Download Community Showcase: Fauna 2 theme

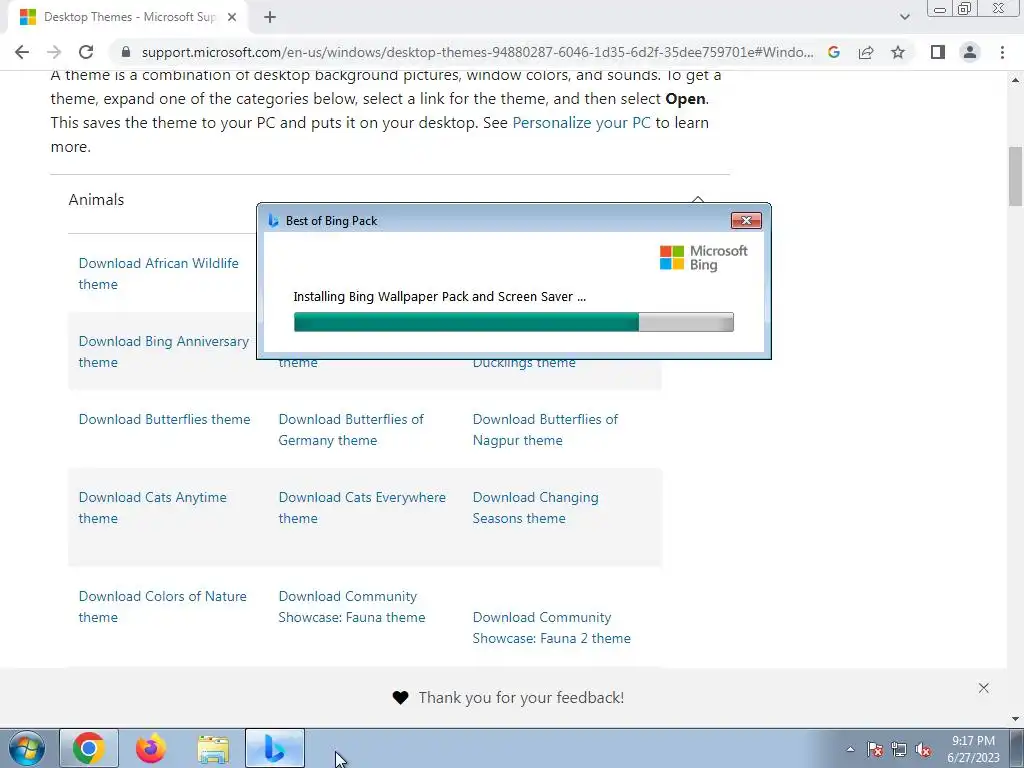[551, 628]
